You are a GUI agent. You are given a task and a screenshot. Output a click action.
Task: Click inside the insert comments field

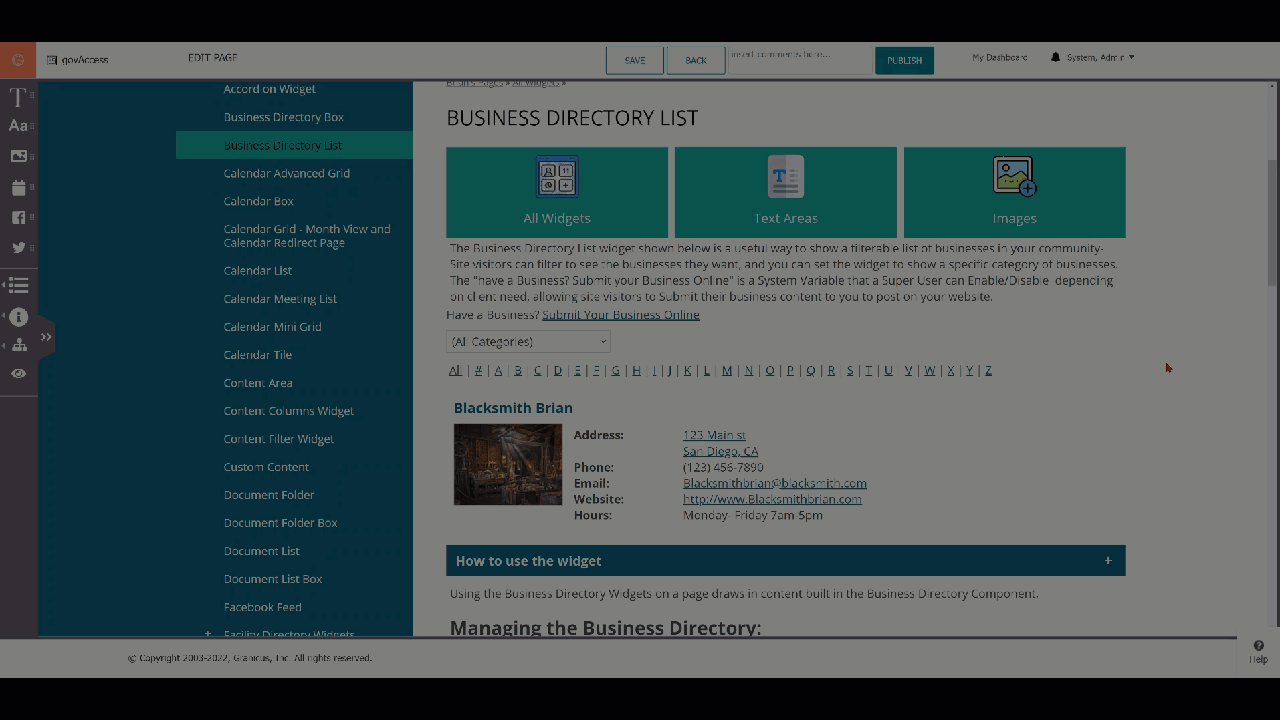799,57
